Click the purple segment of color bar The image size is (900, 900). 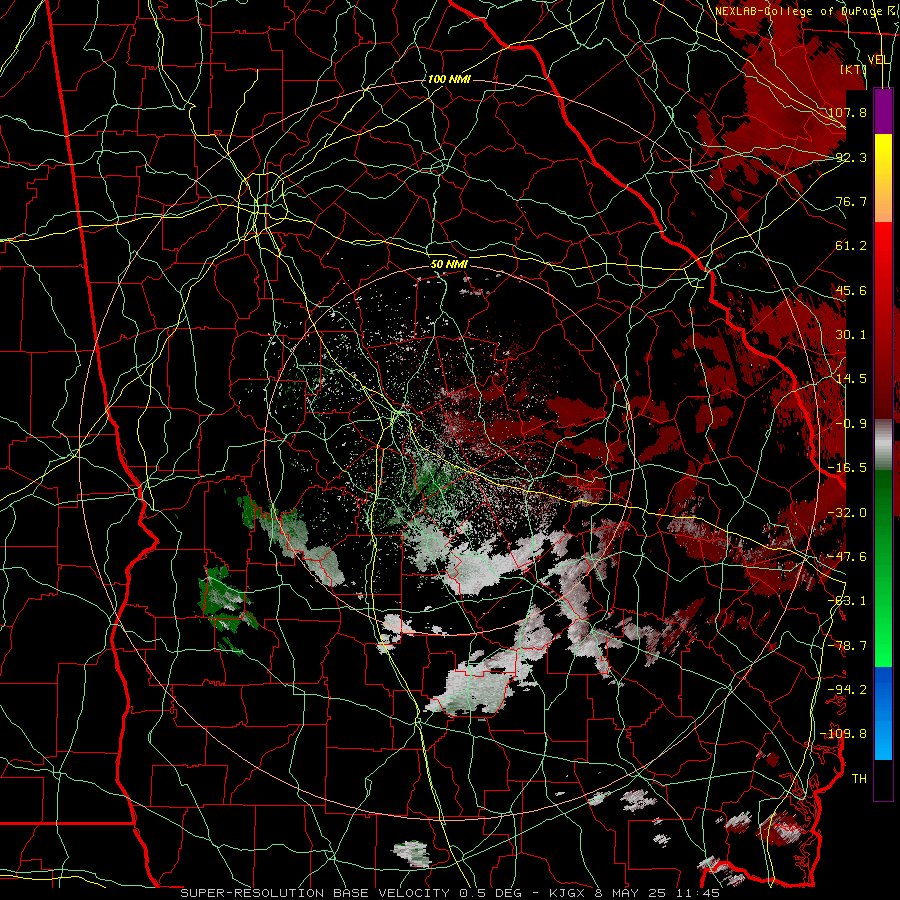[883, 111]
